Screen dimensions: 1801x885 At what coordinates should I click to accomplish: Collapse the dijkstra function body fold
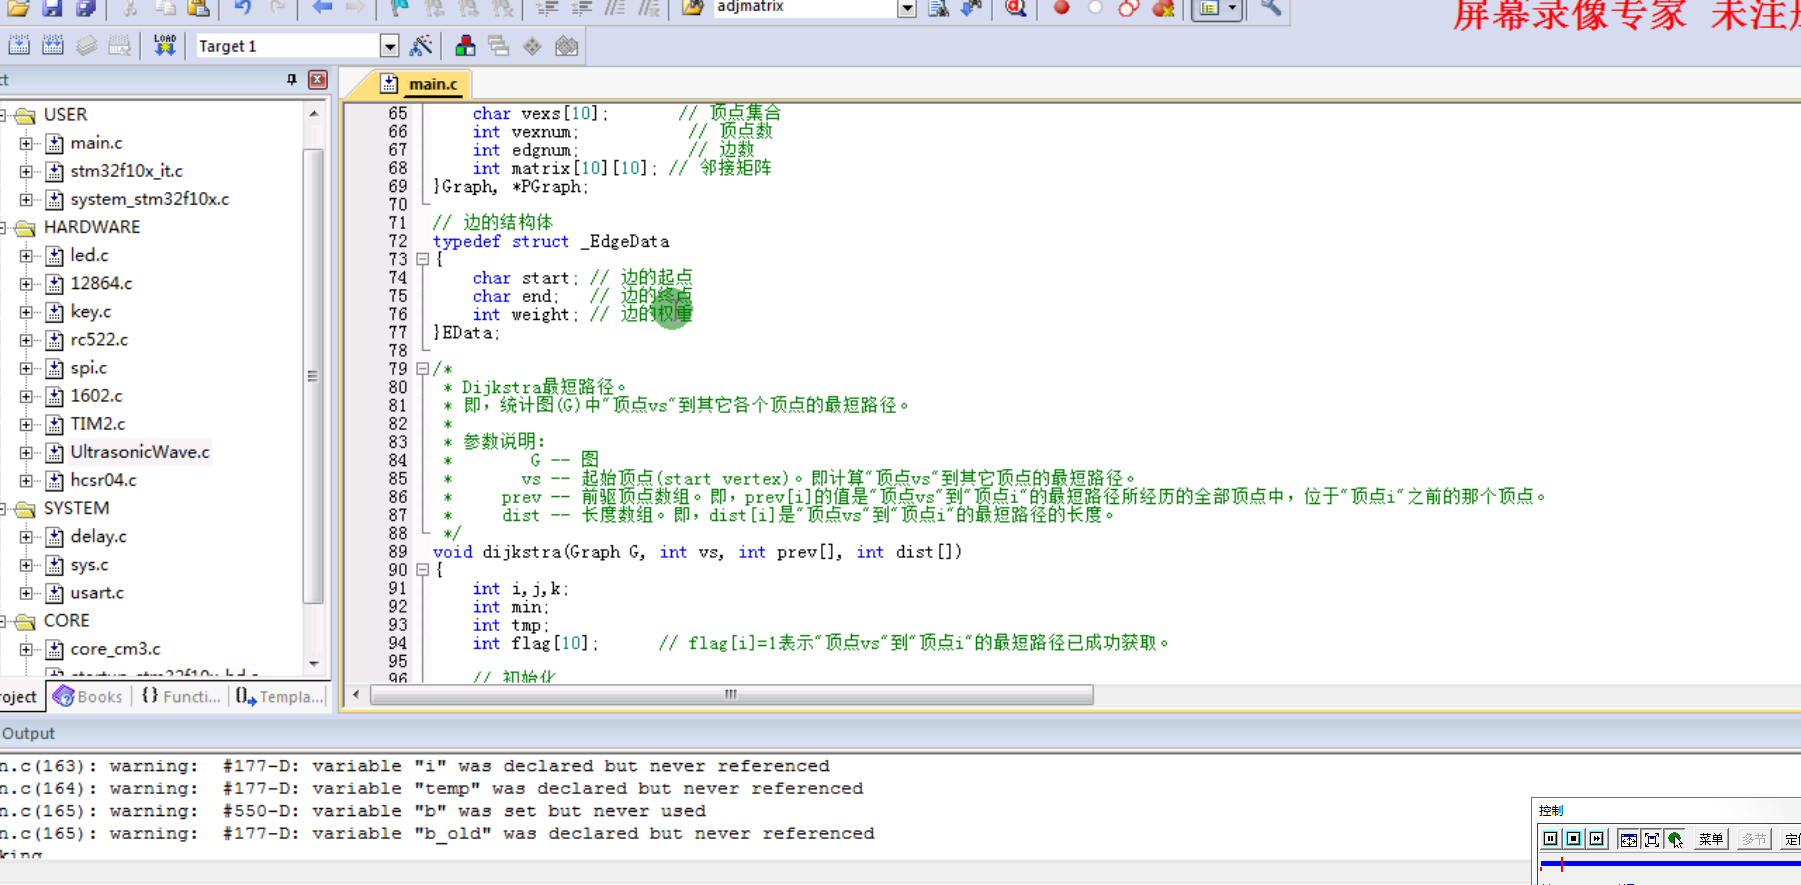coord(422,570)
